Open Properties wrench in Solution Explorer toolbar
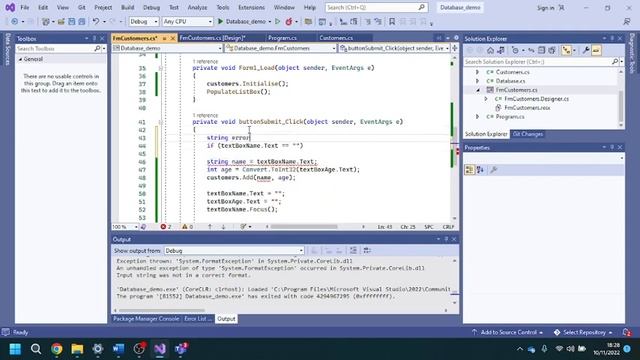 pyautogui.click(x=586, y=50)
